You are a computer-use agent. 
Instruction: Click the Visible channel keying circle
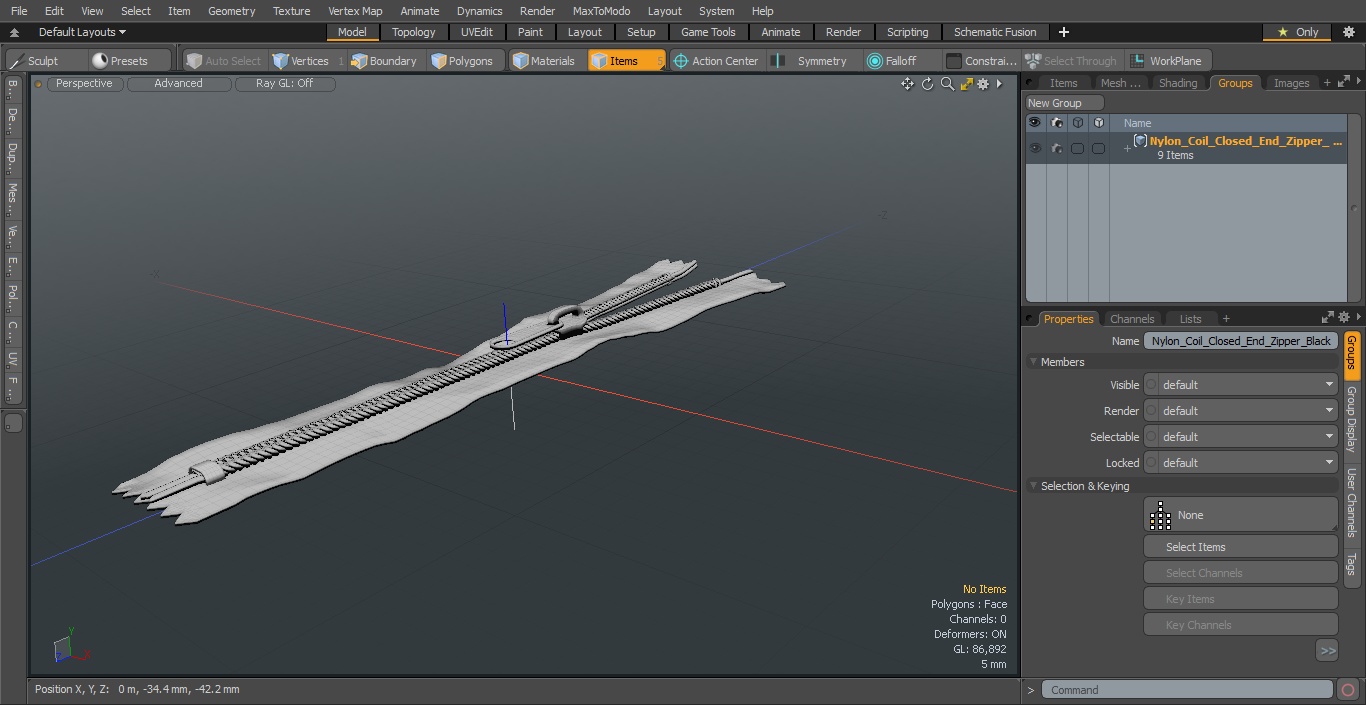tap(1151, 385)
